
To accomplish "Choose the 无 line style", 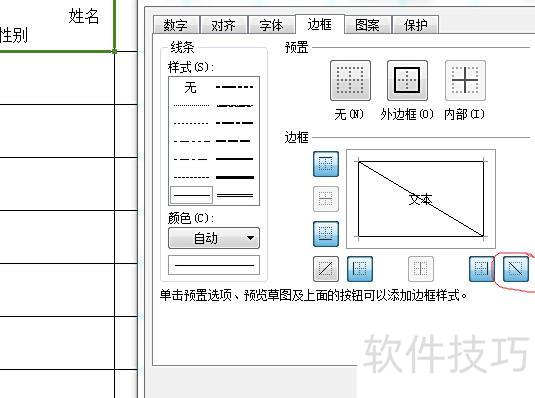I will 191,87.
